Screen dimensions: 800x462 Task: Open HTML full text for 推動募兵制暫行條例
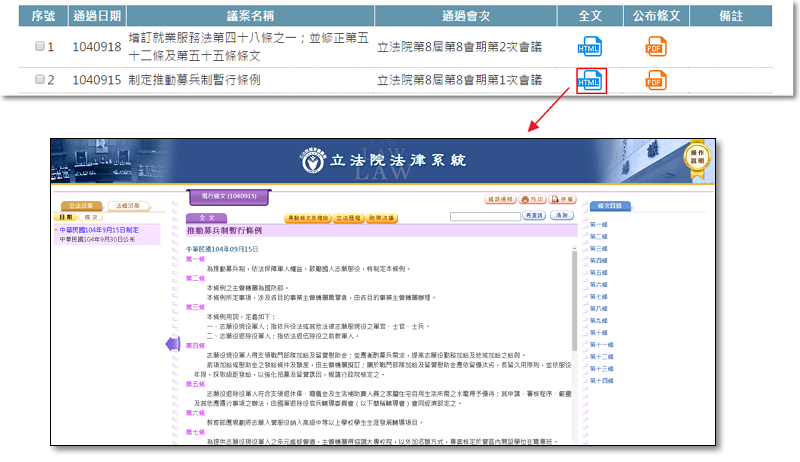point(590,80)
